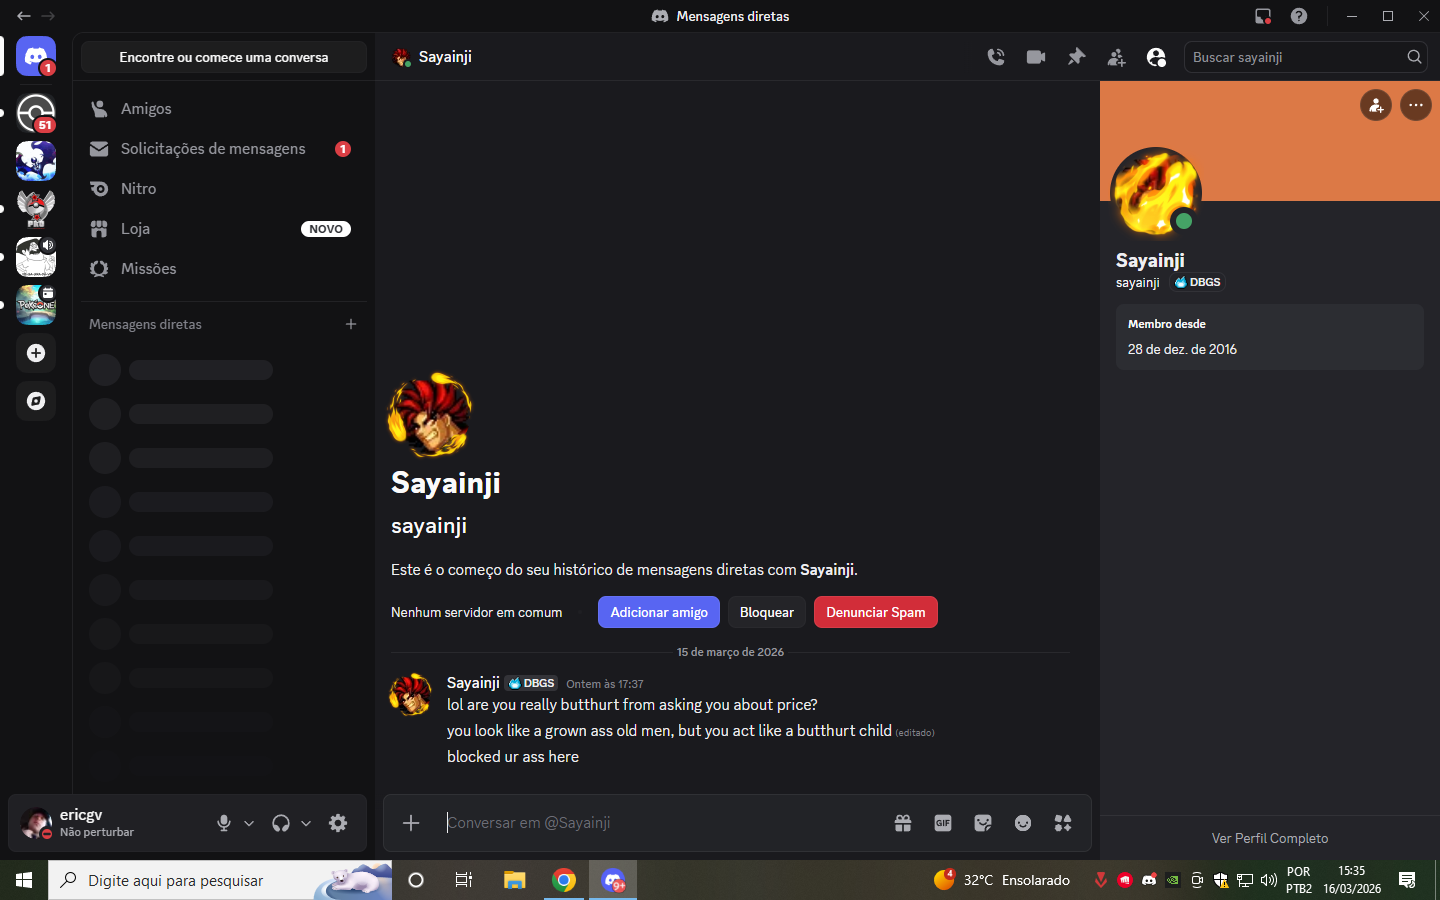1440x900 pixels.
Task: Click the Denunciar Spam button
Action: pyautogui.click(x=875, y=612)
